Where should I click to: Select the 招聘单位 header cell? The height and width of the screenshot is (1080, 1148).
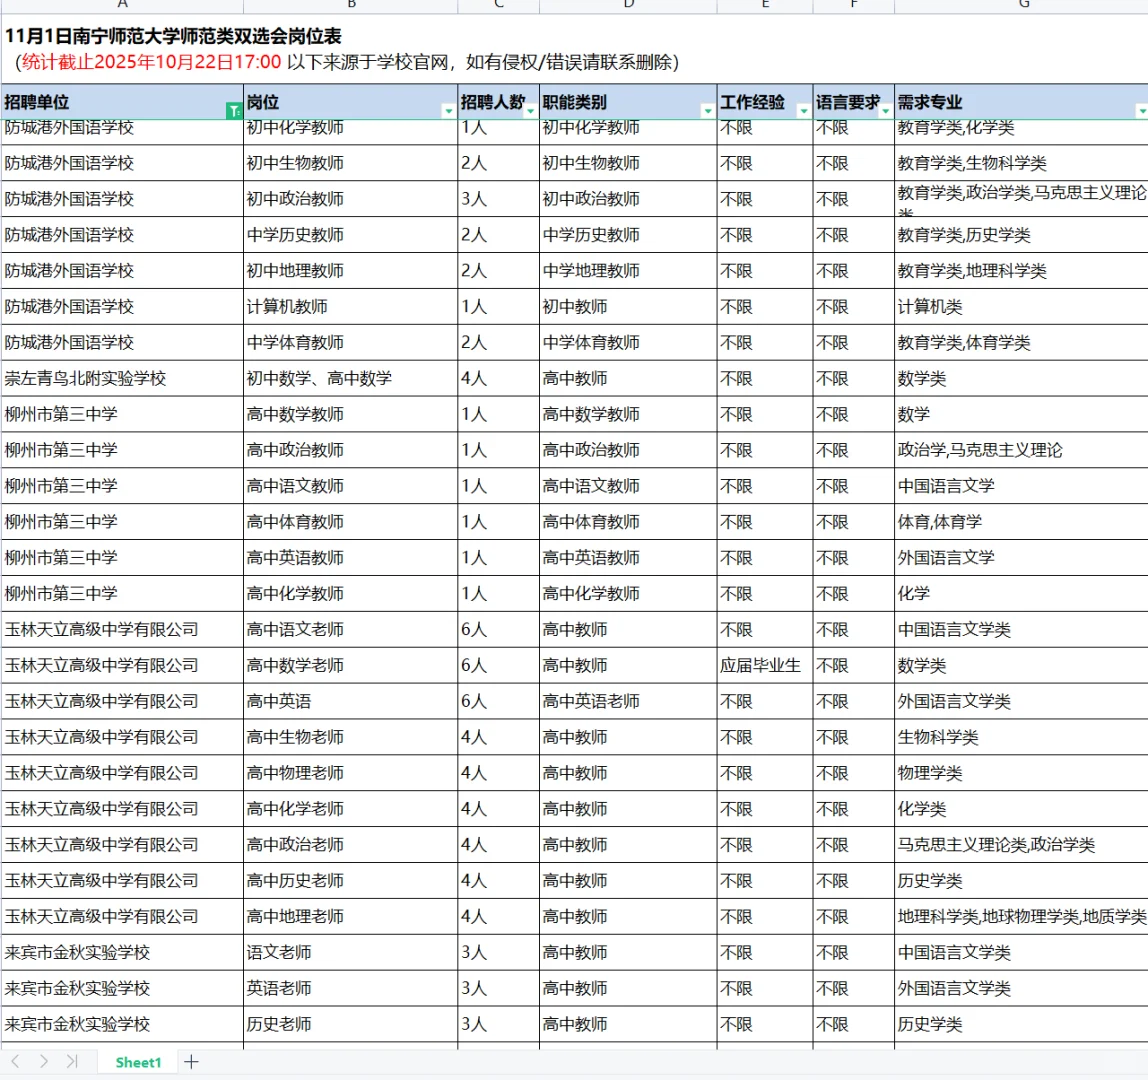coord(122,102)
